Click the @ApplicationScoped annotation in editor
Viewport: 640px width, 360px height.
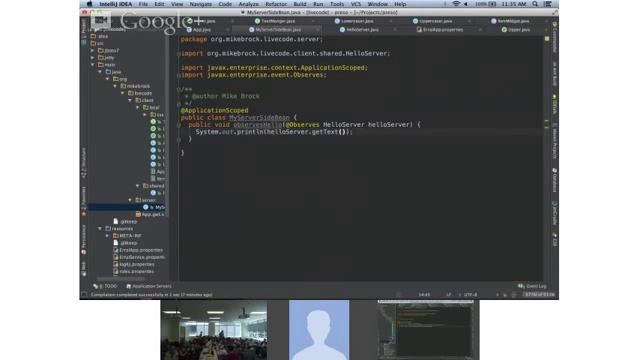[x=214, y=111]
